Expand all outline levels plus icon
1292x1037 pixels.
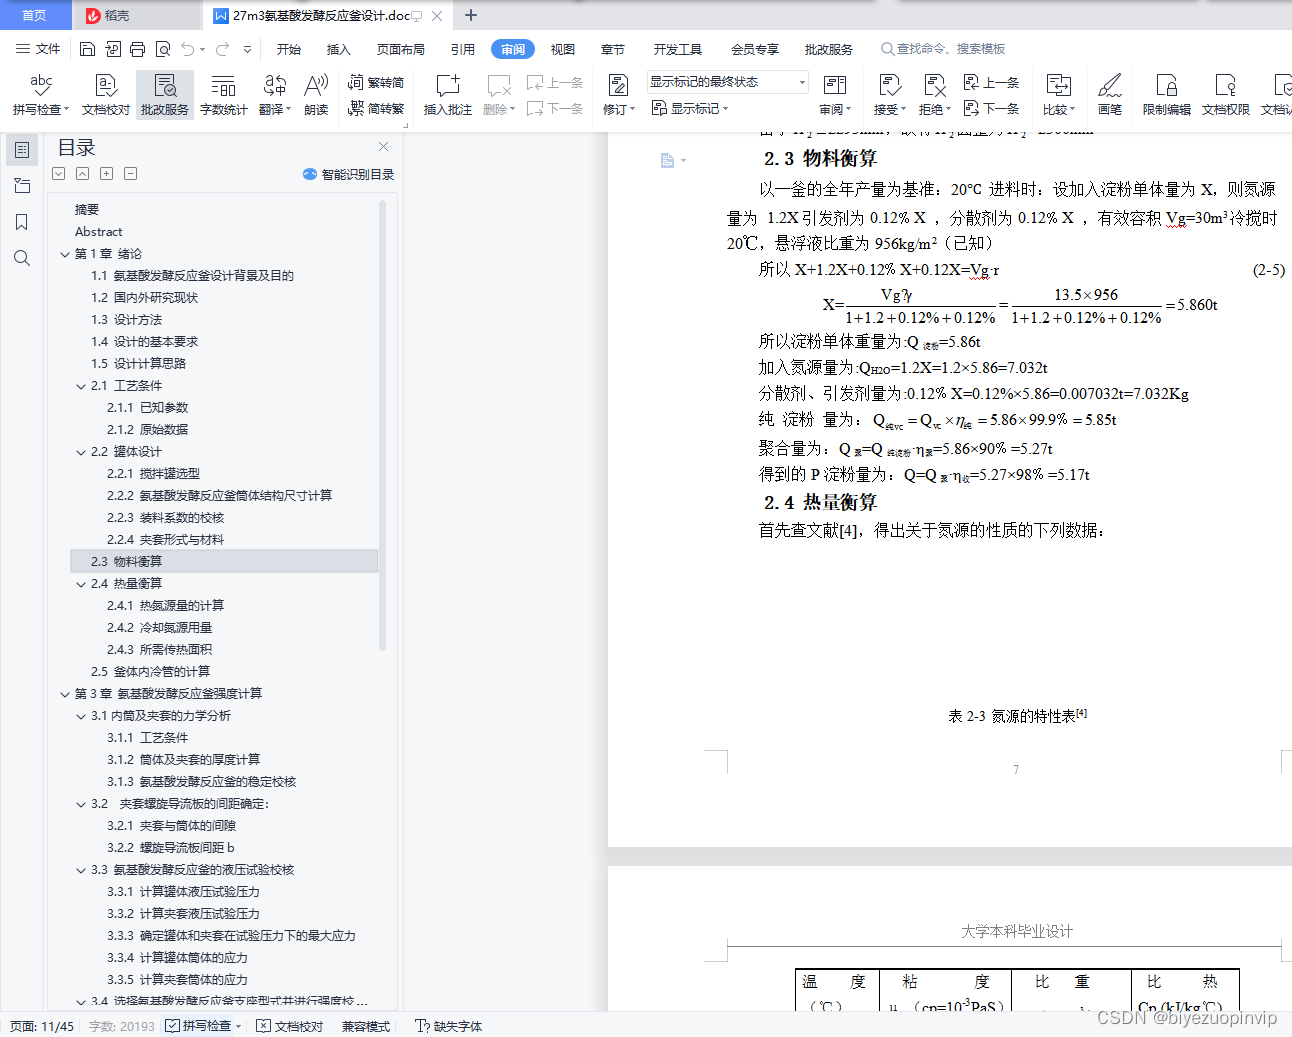coord(106,174)
